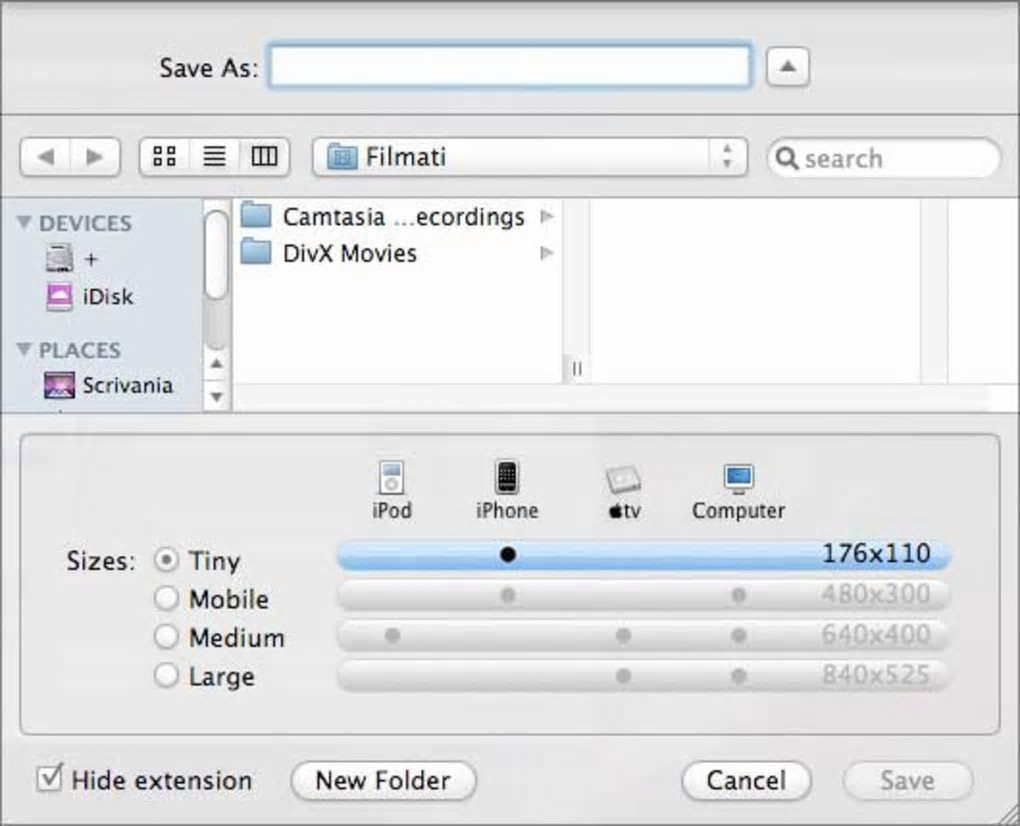Open the Filmati folder location dropdown
The image size is (1020, 826).
pos(529,157)
